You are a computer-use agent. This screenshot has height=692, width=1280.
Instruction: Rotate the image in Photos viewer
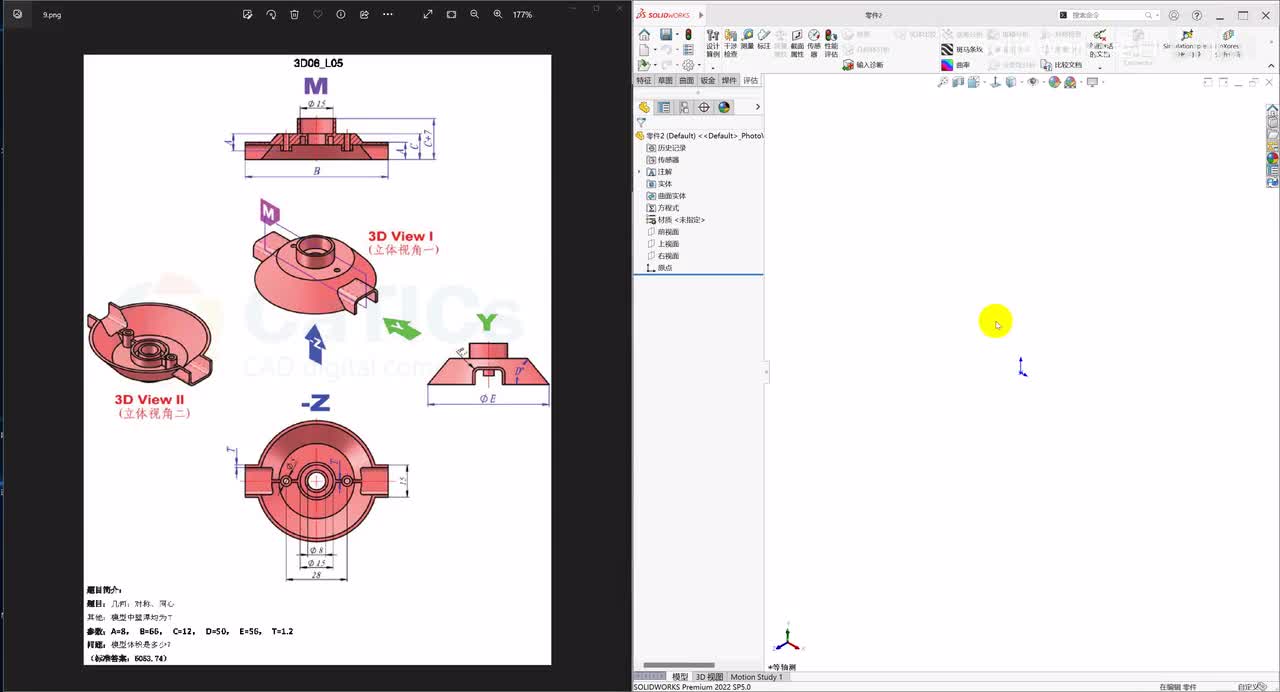tap(271, 14)
